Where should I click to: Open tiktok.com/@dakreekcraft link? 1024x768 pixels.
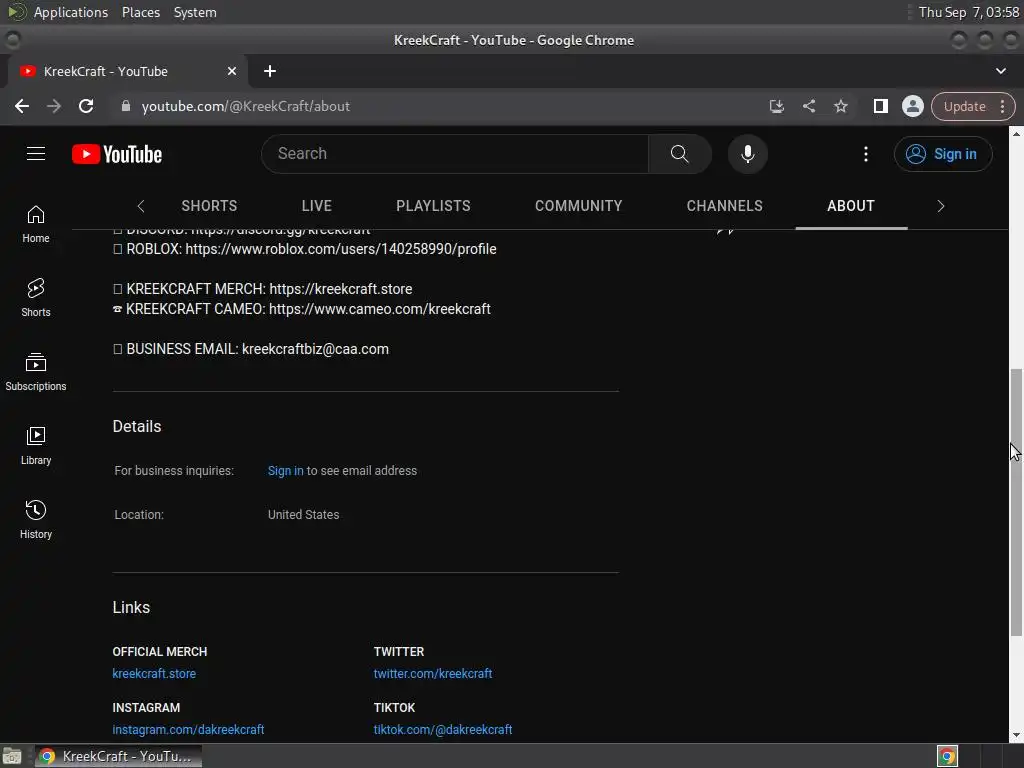(443, 729)
